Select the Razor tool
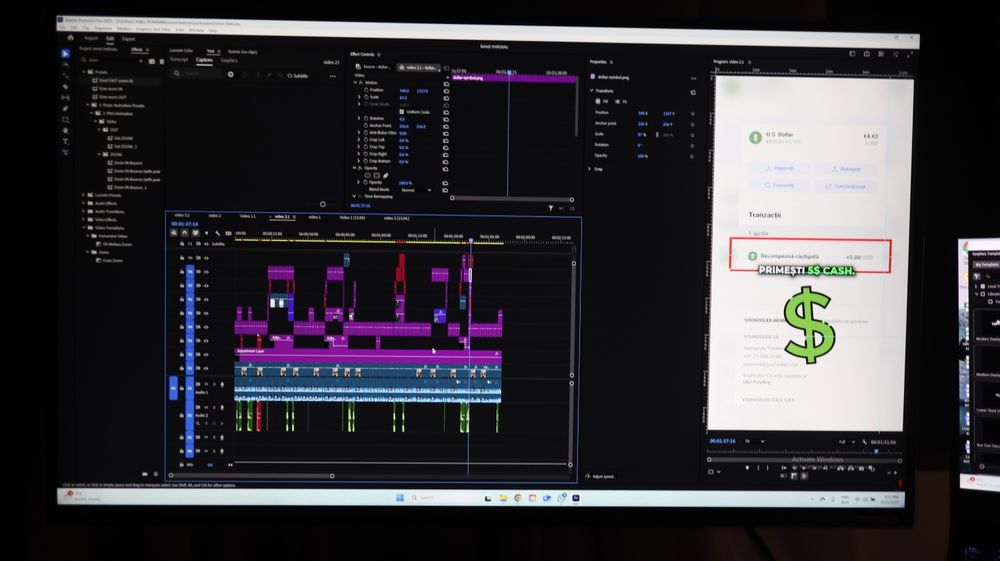The width and height of the screenshot is (1000, 561). coord(65,86)
